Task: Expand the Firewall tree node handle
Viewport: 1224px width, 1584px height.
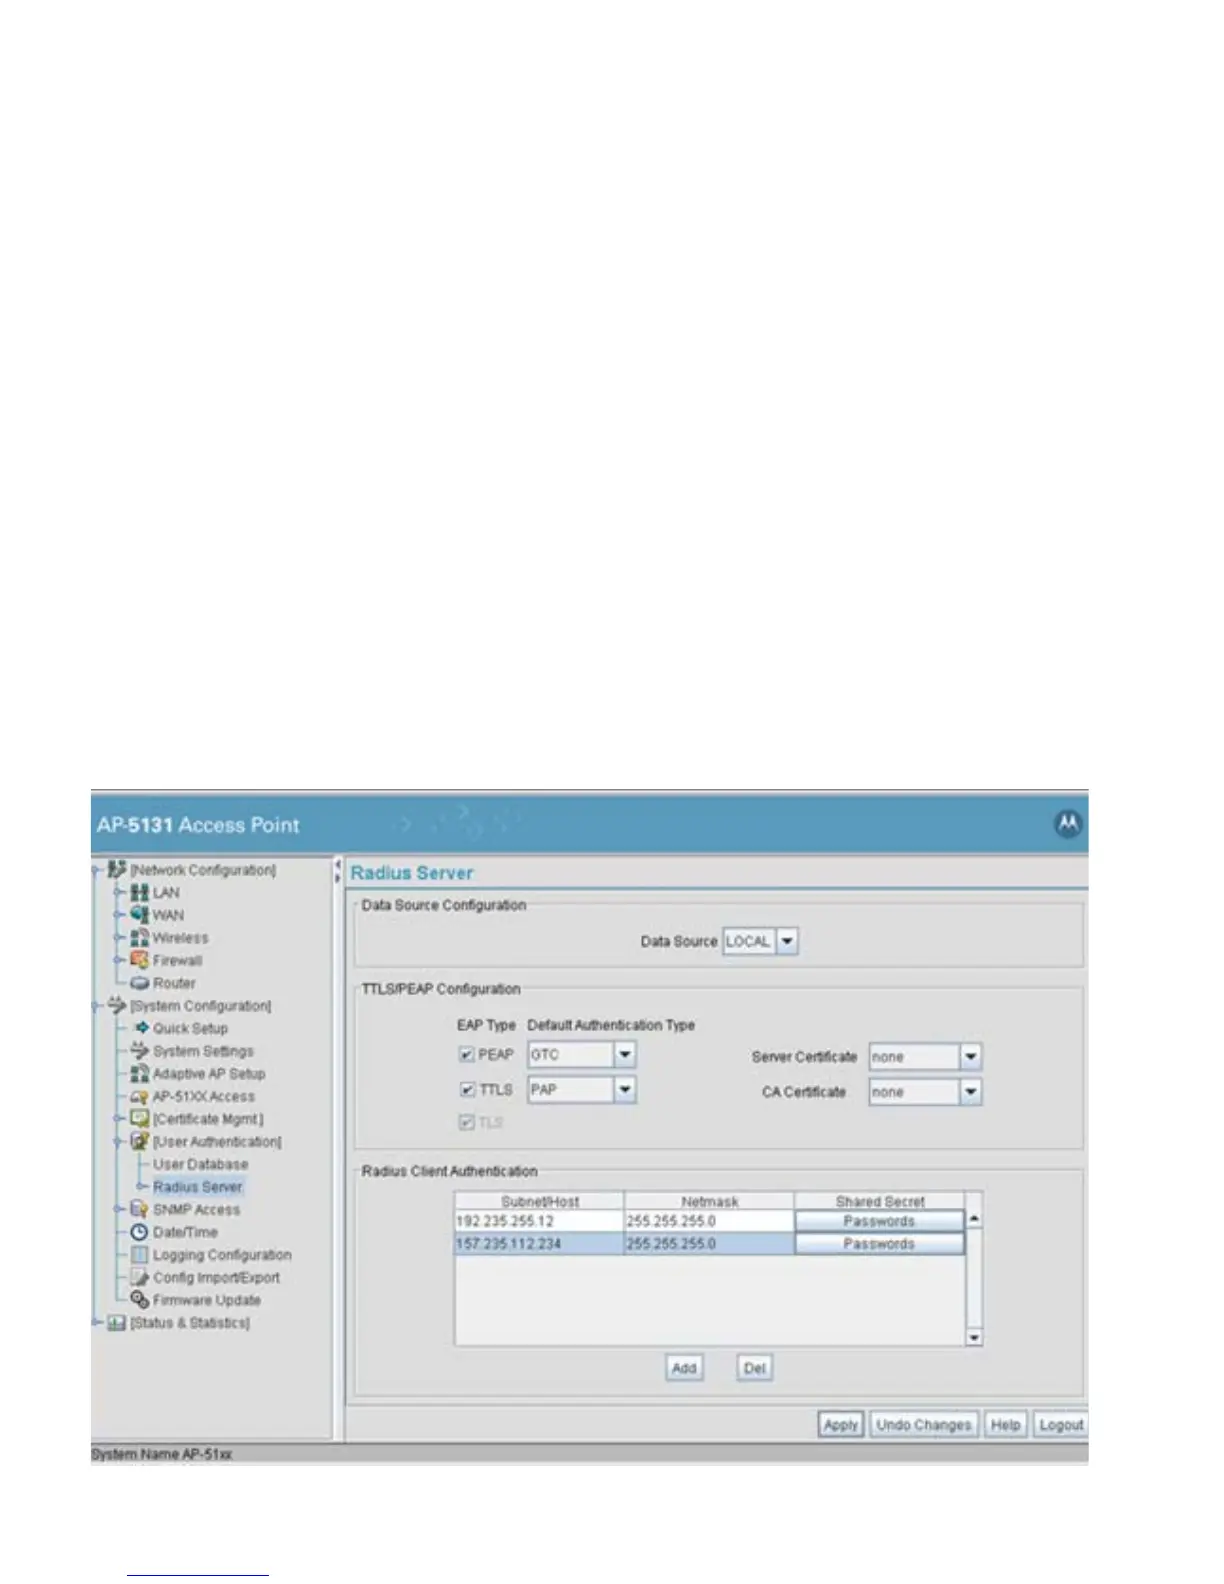Action: pyautogui.click(x=120, y=960)
